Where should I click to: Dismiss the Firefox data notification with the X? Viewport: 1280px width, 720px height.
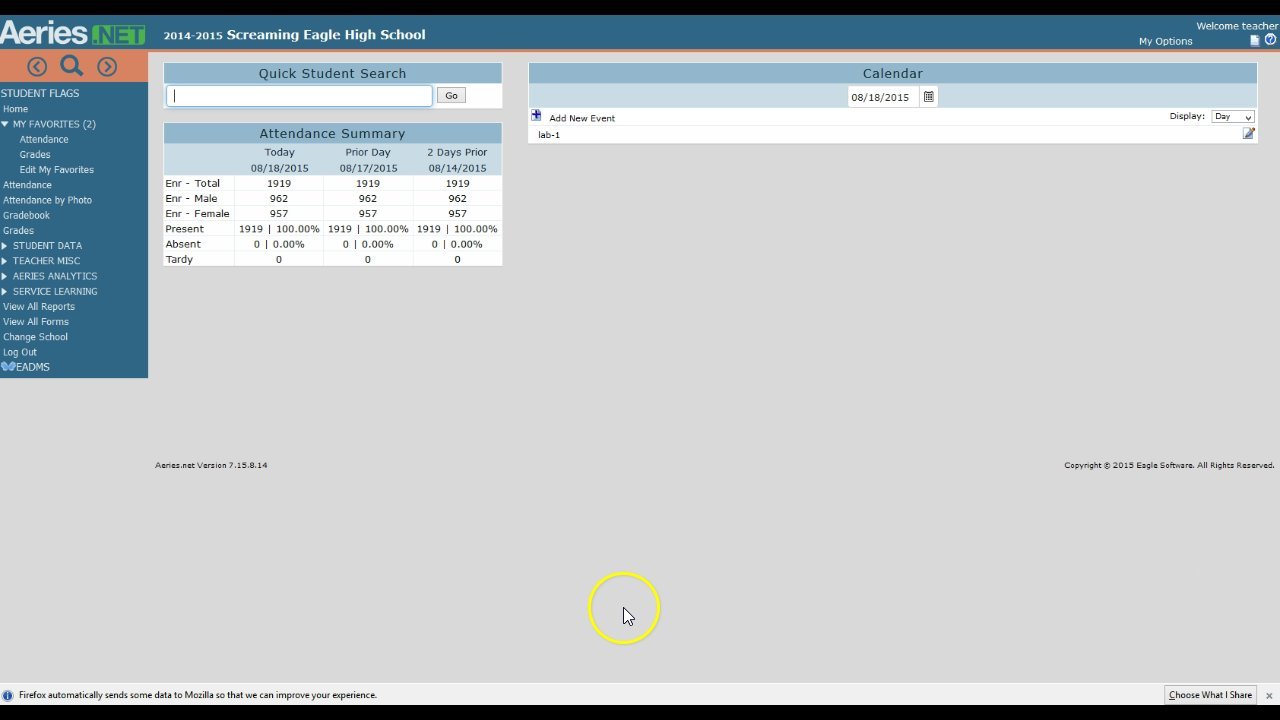coord(1269,694)
